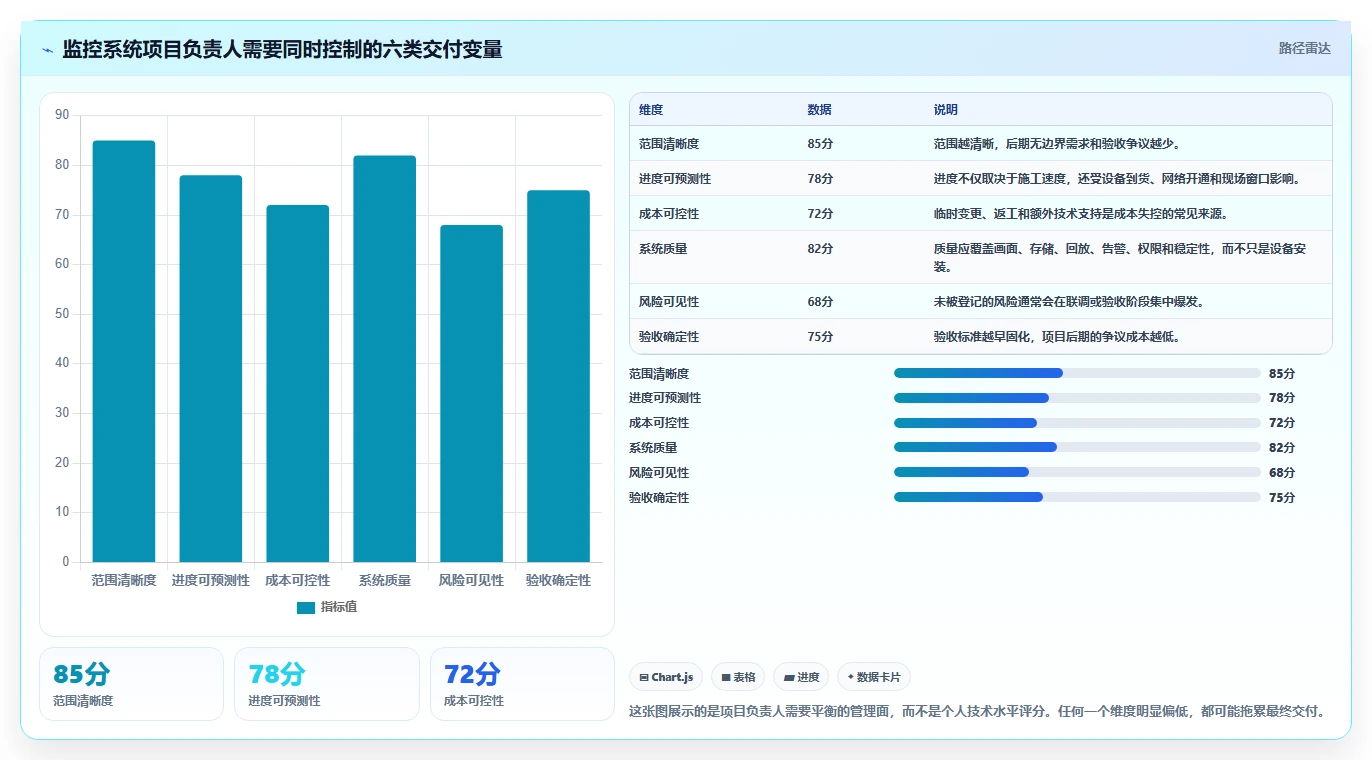
Task: Click the 78分 value in the table
Action: coord(820,179)
